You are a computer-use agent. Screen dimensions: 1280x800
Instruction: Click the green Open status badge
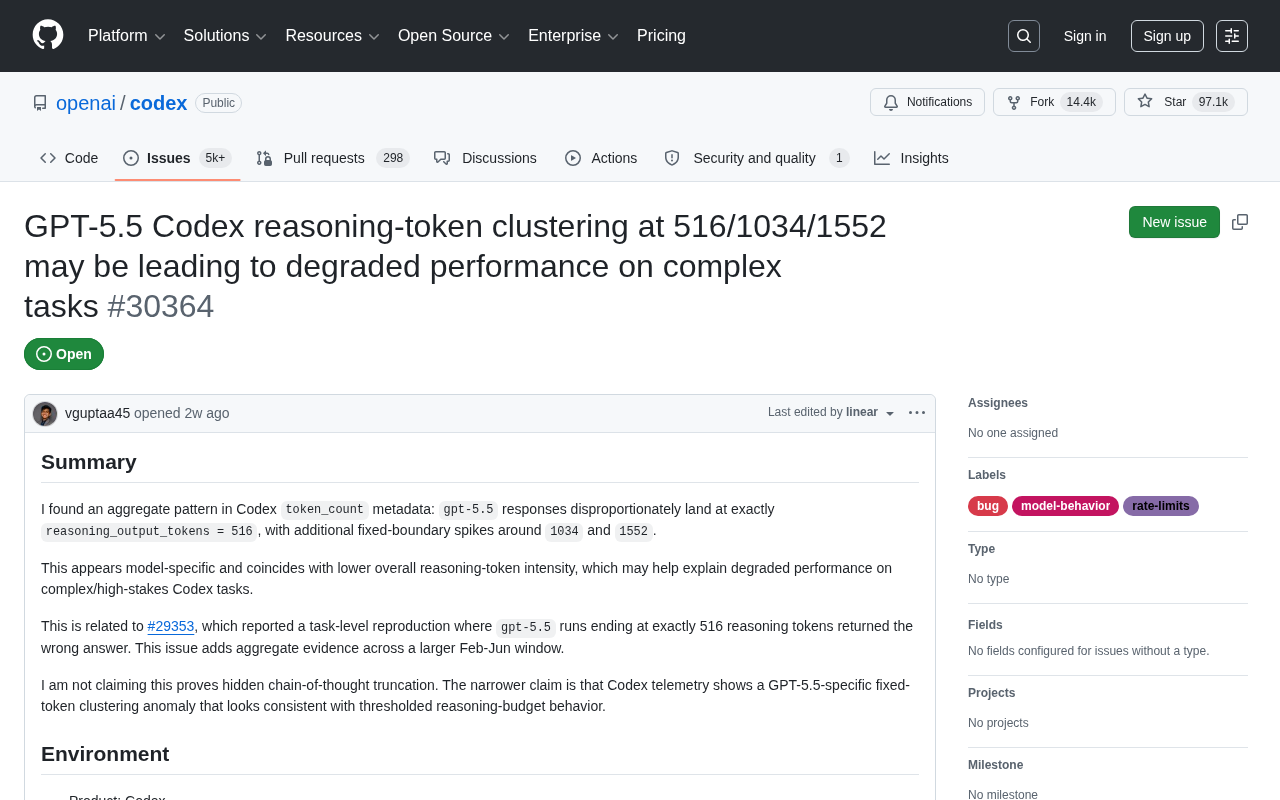[x=64, y=354]
